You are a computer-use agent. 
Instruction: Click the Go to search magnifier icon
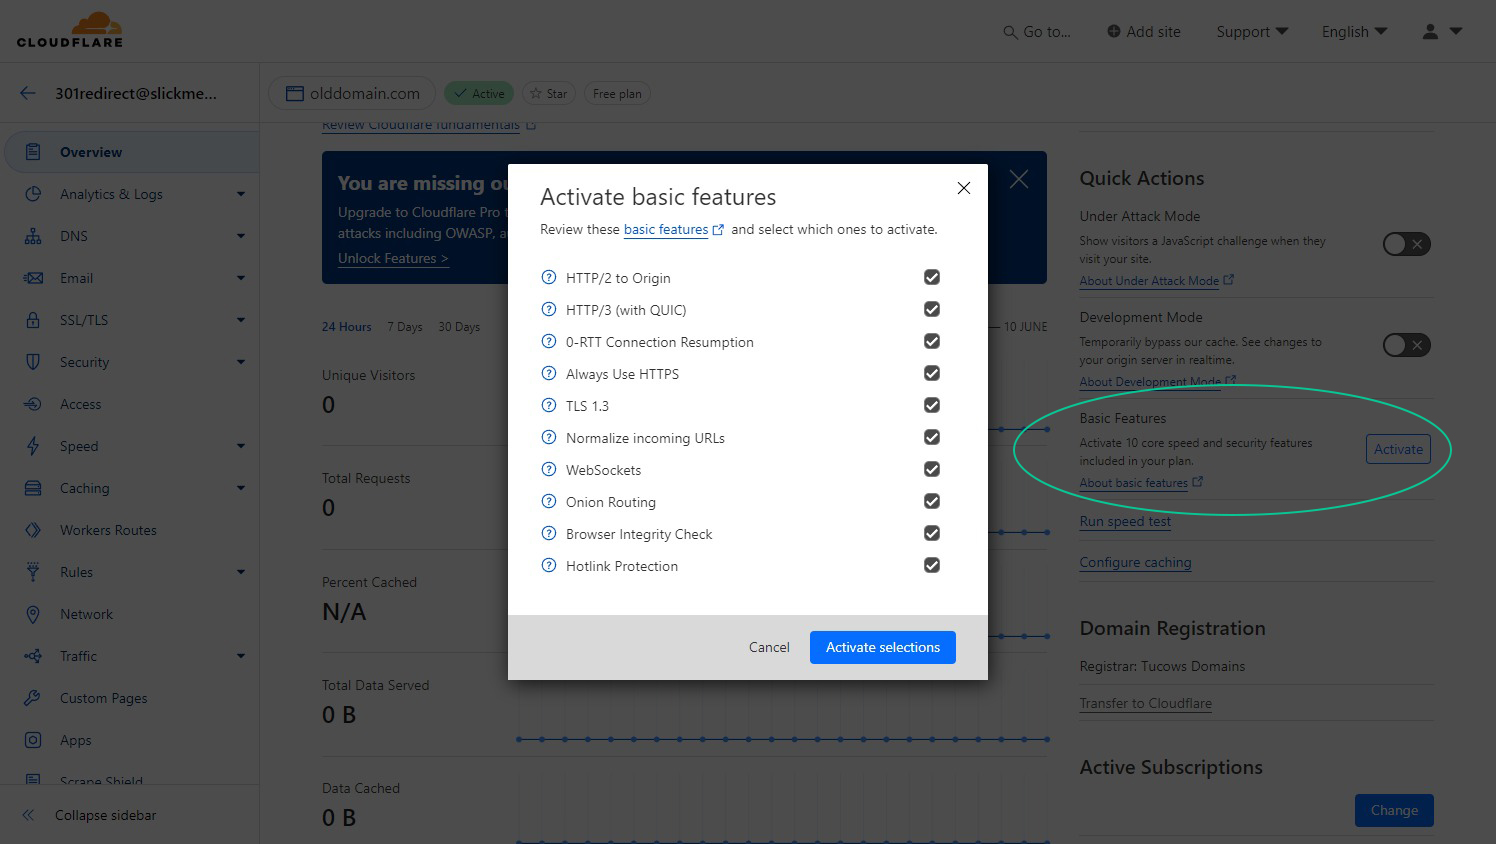coord(1010,32)
